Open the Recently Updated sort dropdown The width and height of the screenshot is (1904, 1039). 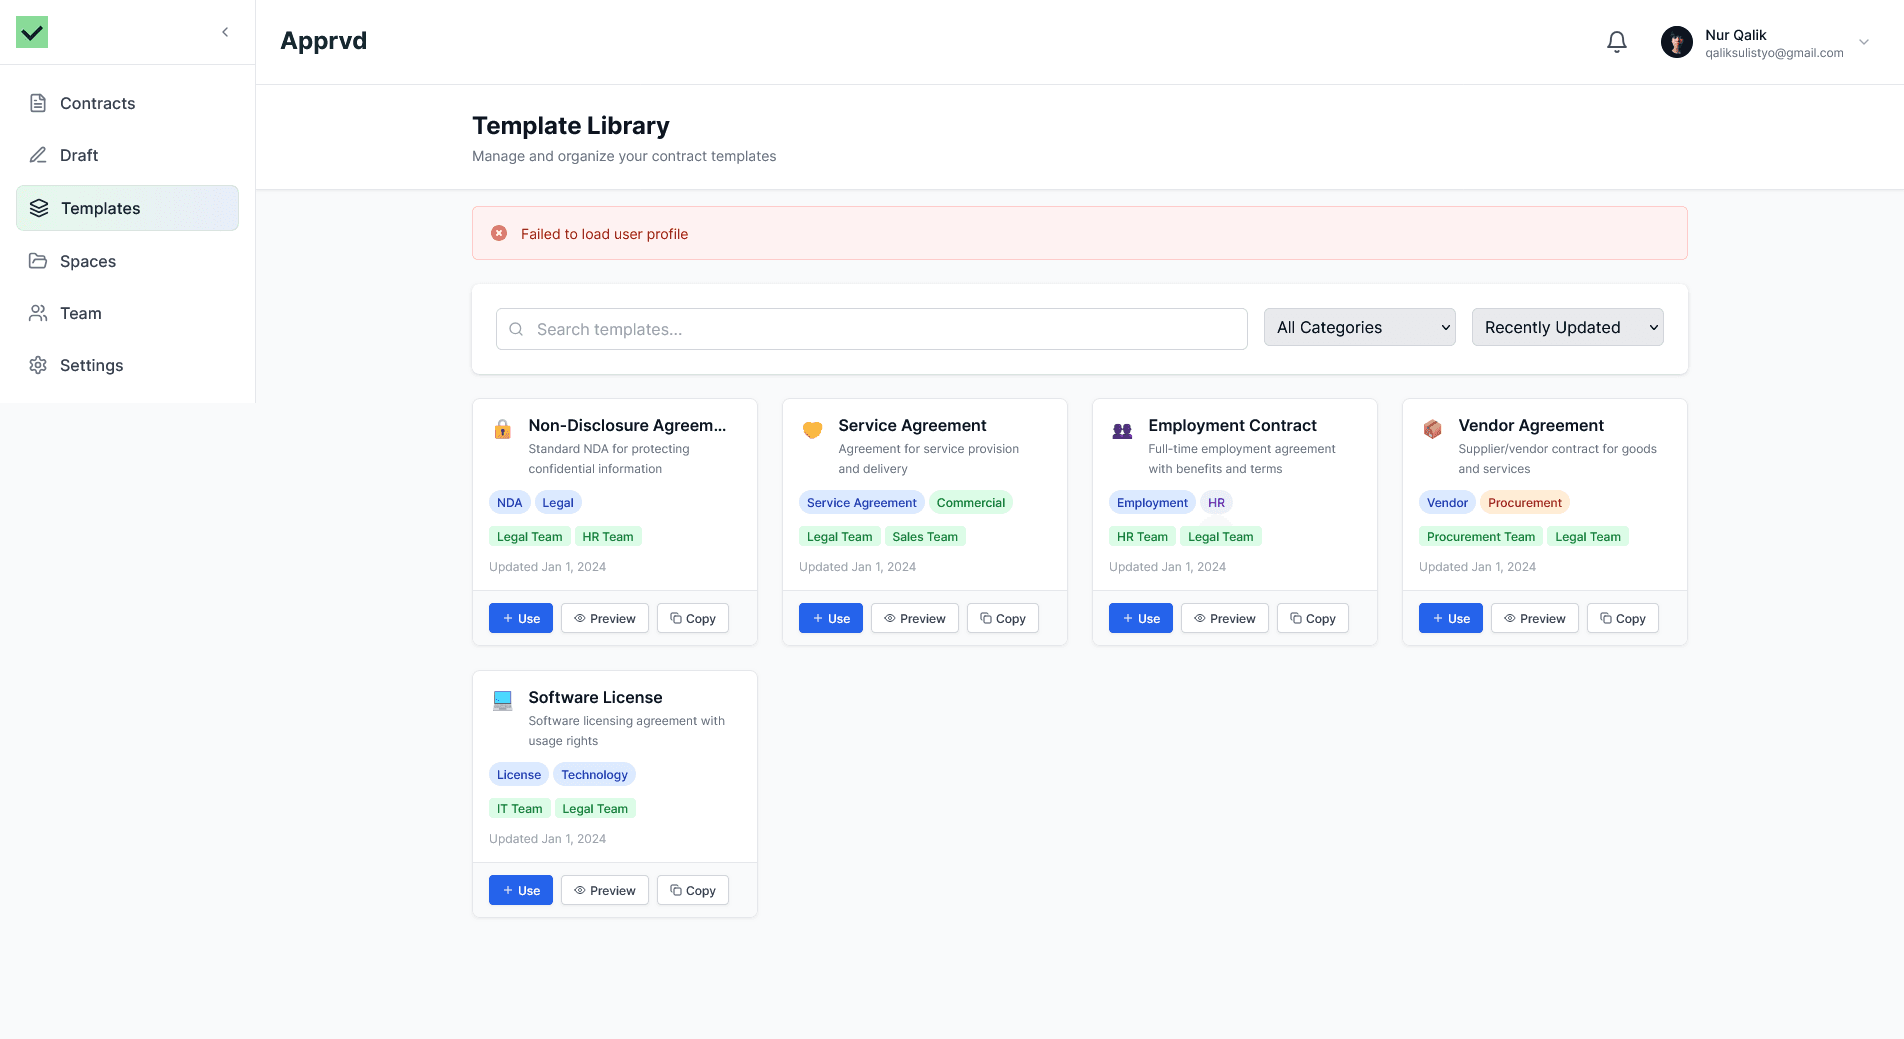tap(1567, 327)
